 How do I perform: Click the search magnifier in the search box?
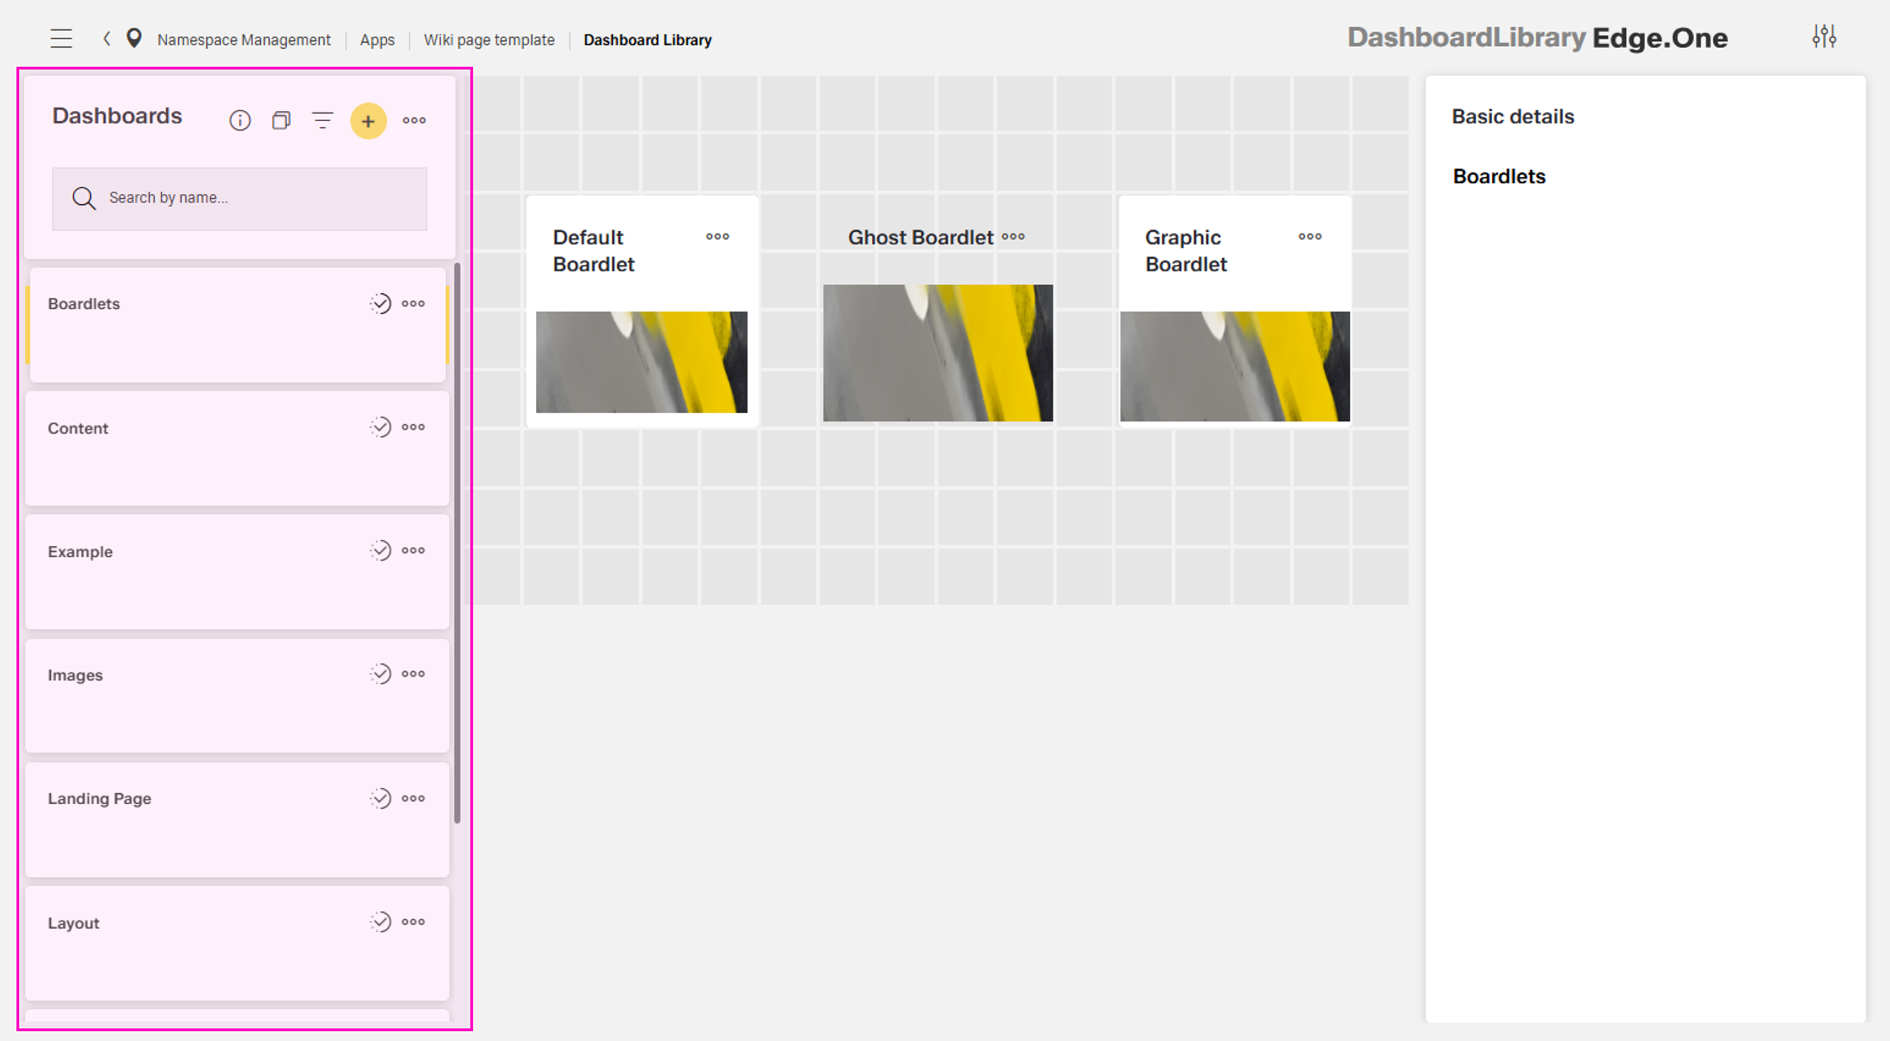pos(84,198)
